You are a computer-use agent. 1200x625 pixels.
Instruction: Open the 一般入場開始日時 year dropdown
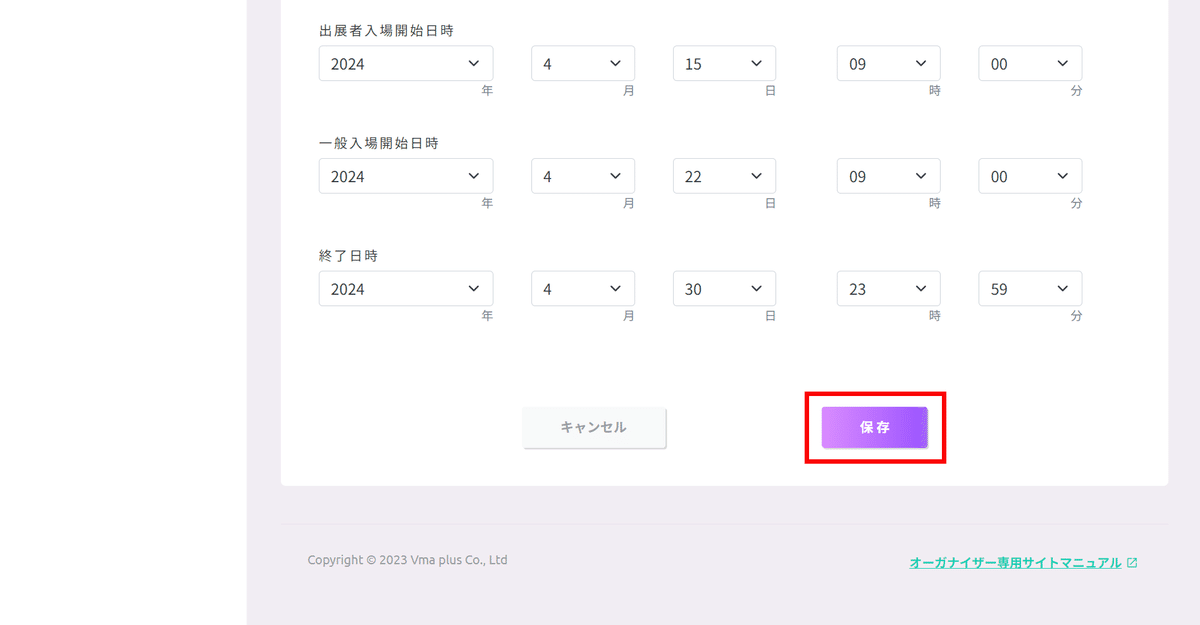pos(406,176)
